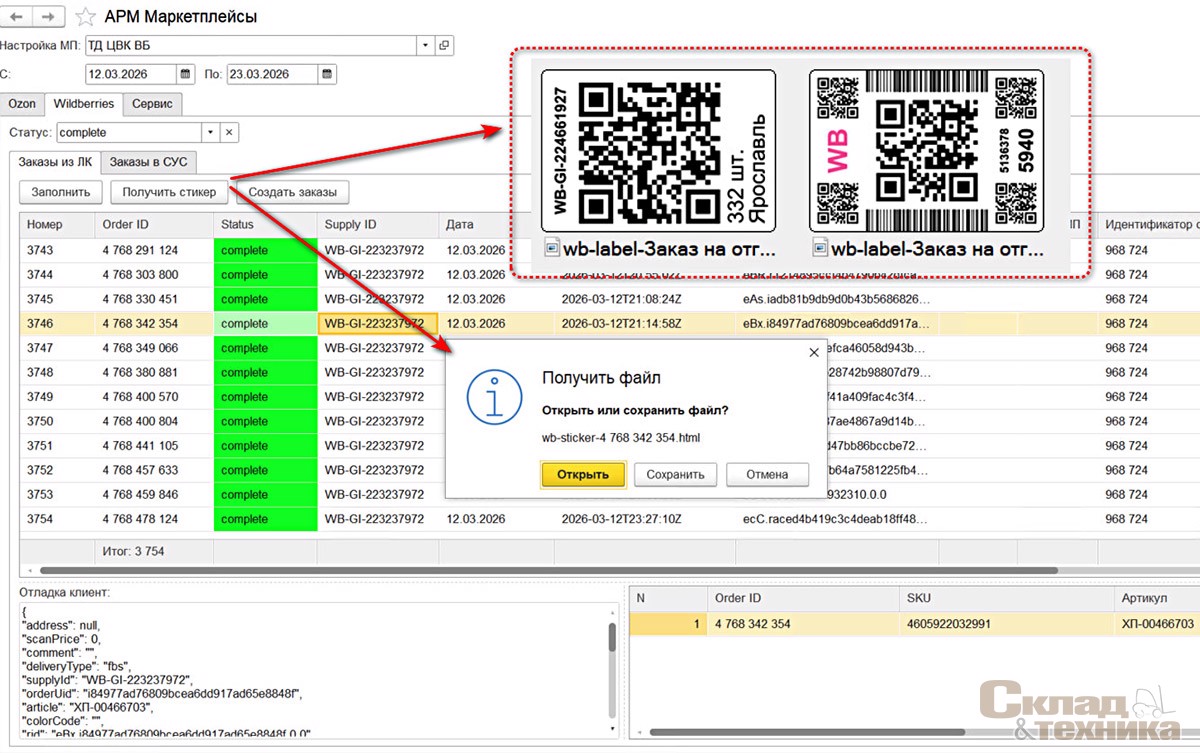Expand the Настройка МП dropdown
Screen dimensions: 1200x753
point(425,45)
